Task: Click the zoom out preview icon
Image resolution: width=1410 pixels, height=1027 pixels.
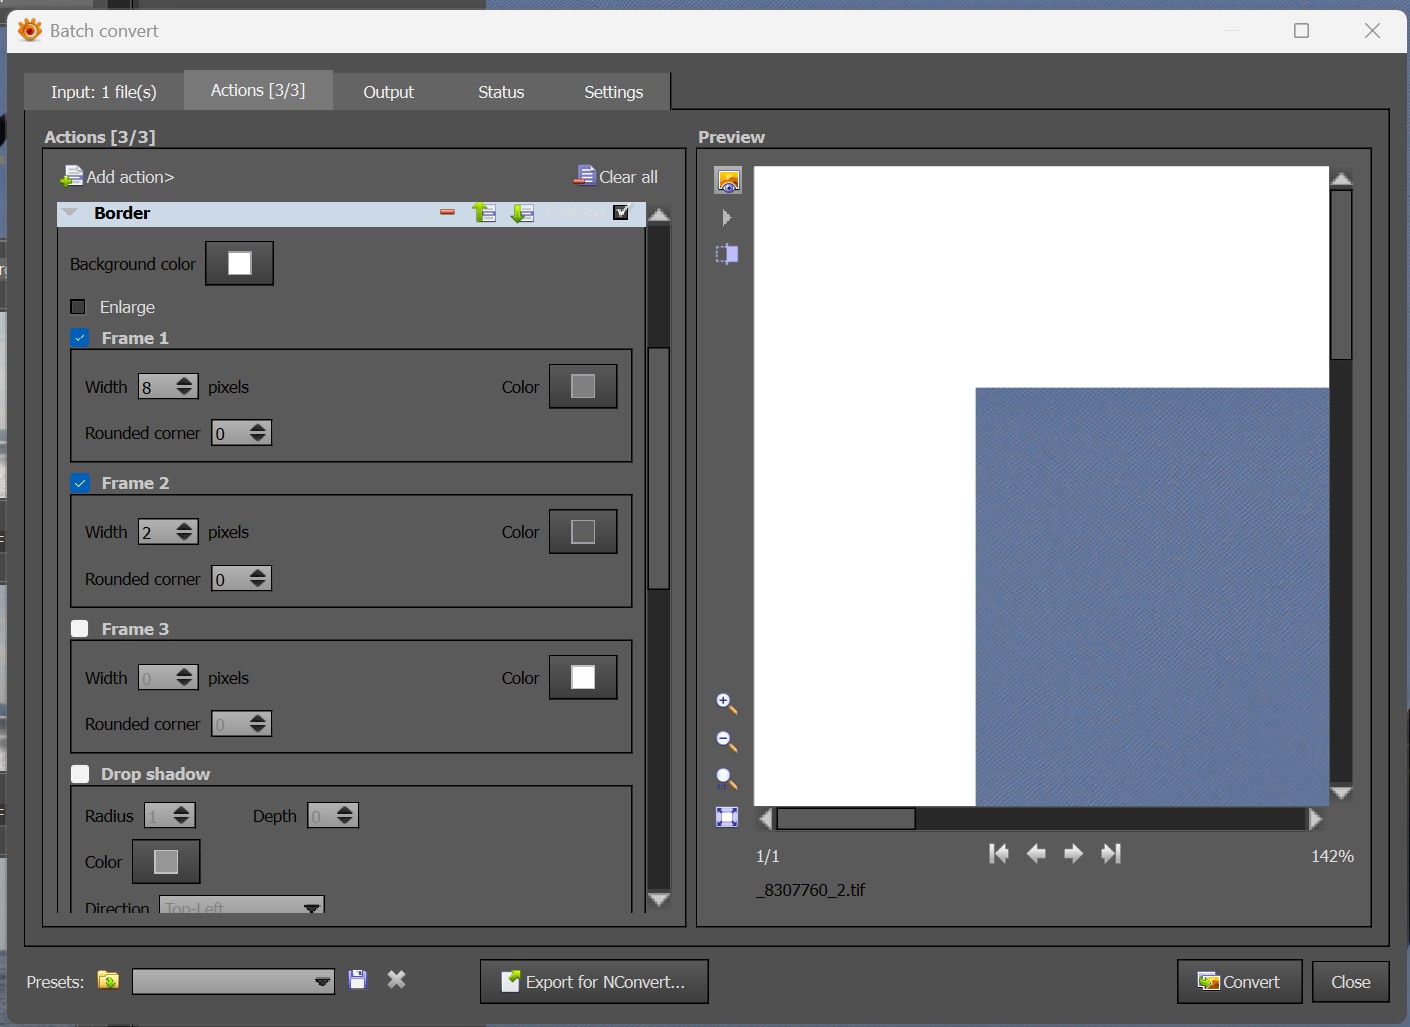Action: pos(727,741)
